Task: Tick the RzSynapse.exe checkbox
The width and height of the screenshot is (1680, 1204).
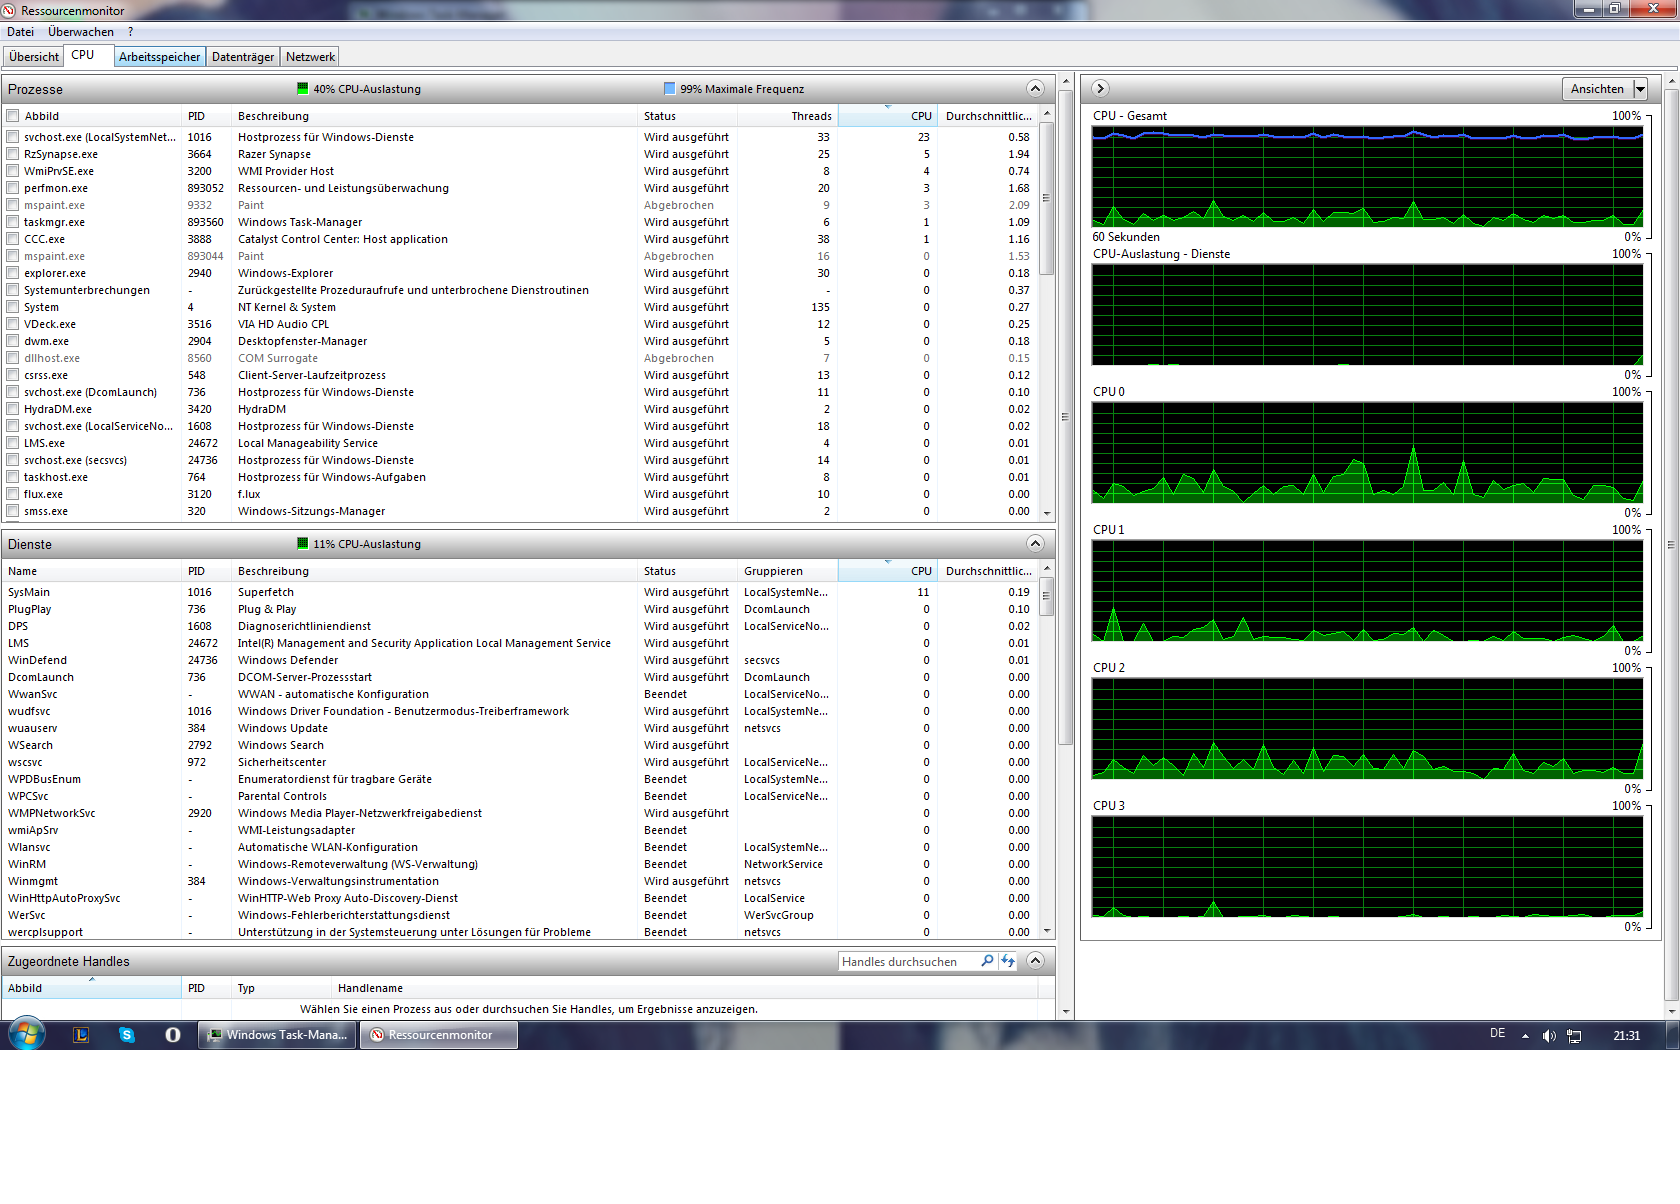Action: [13, 154]
